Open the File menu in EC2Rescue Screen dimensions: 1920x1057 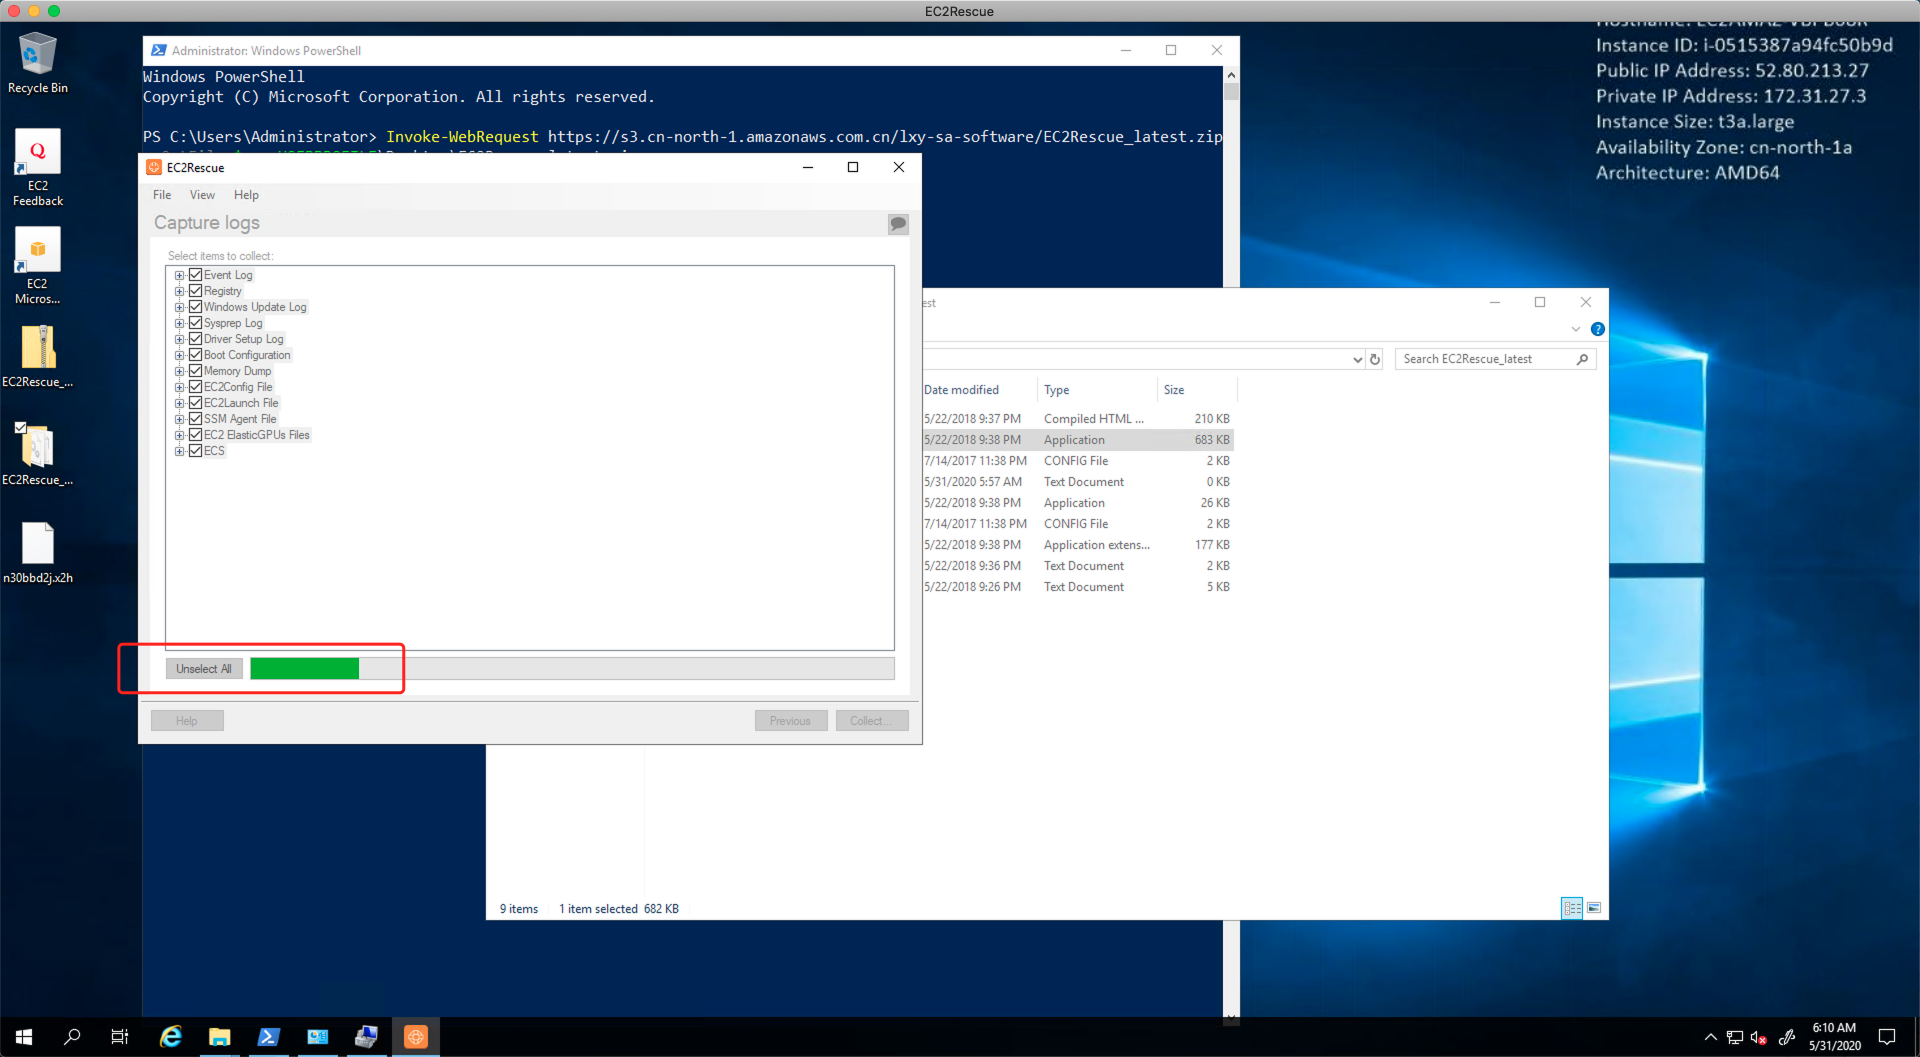coord(162,195)
